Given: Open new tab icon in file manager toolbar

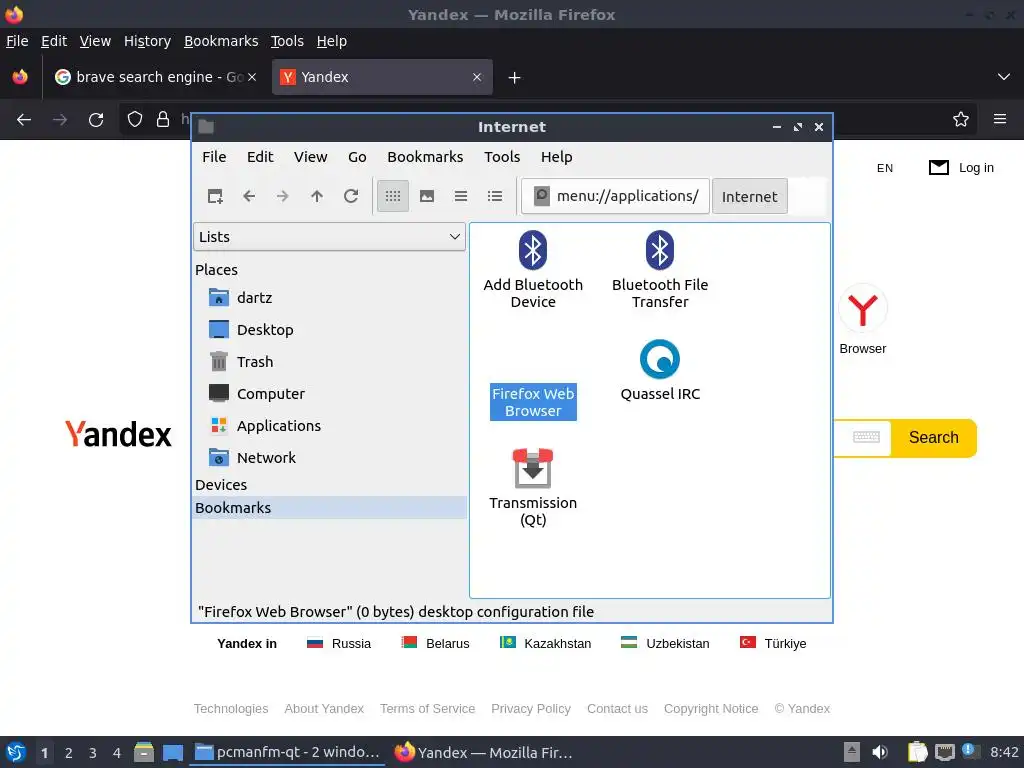Looking at the screenshot, I should [215, 196].
